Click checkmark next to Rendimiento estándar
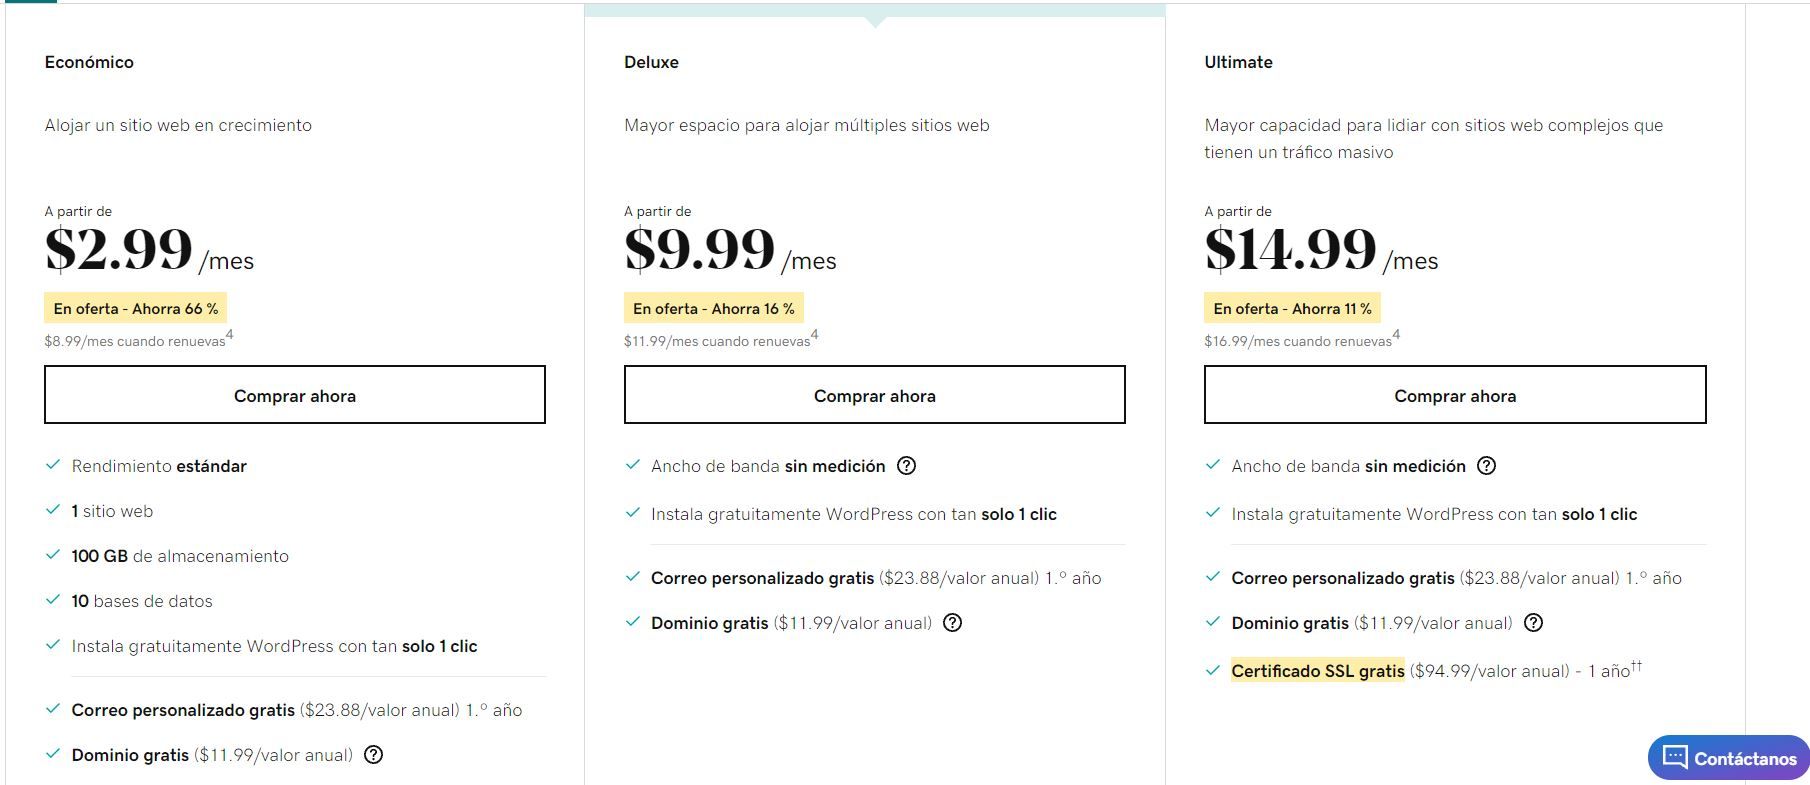 [x=53, y=465]
